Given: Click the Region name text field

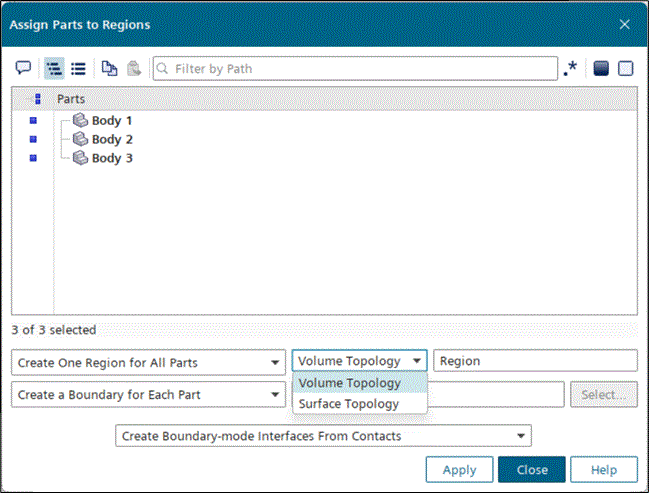Looking at the screenshot, I should click(535, 361).
